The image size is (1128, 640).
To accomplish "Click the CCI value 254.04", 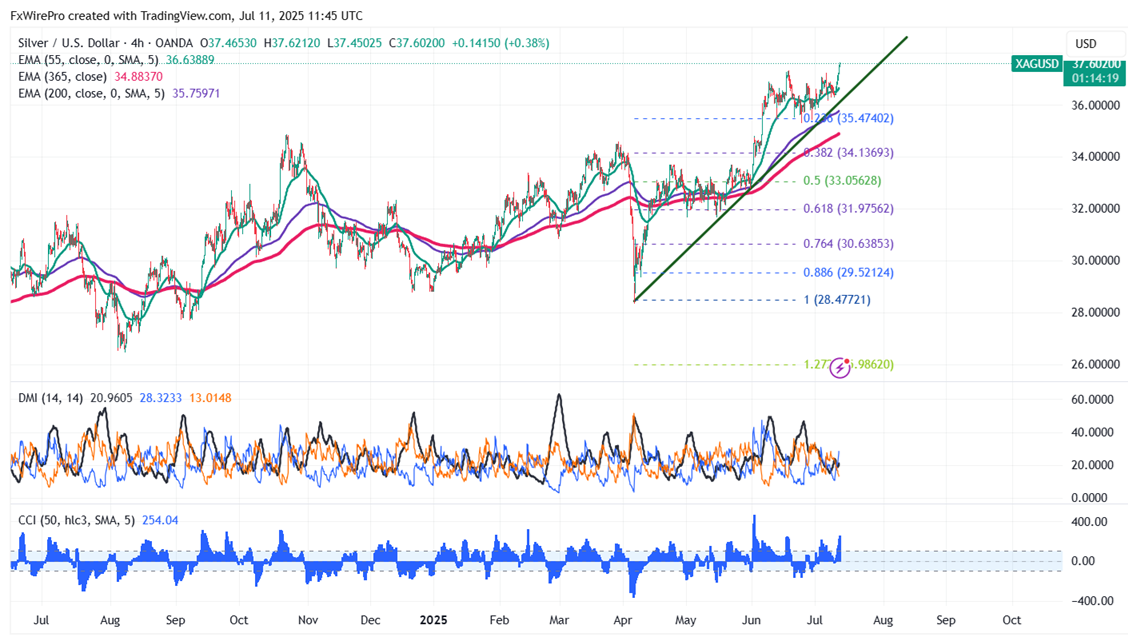I will (x=160, y=520).
